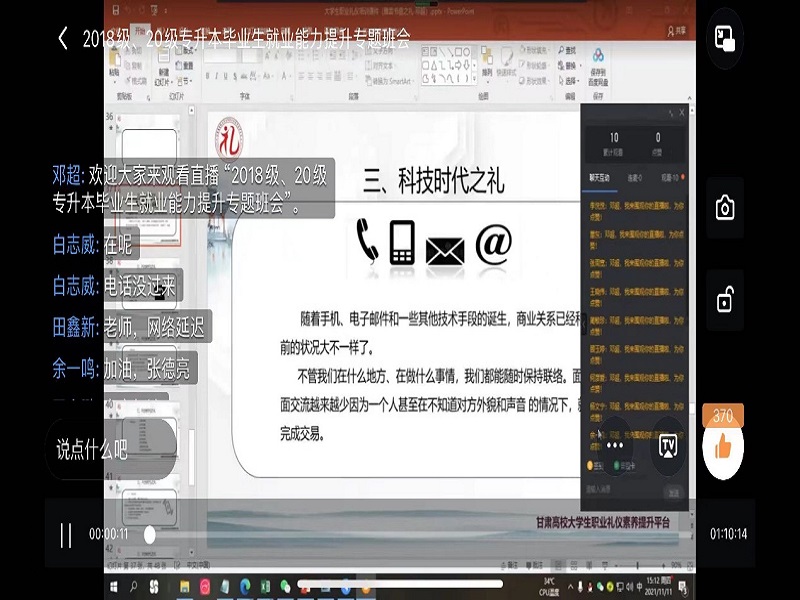The height and width of the screenshot is (600, 800).
Task: Close the live interaction panel with X
Action: click(x=683, y=113)
